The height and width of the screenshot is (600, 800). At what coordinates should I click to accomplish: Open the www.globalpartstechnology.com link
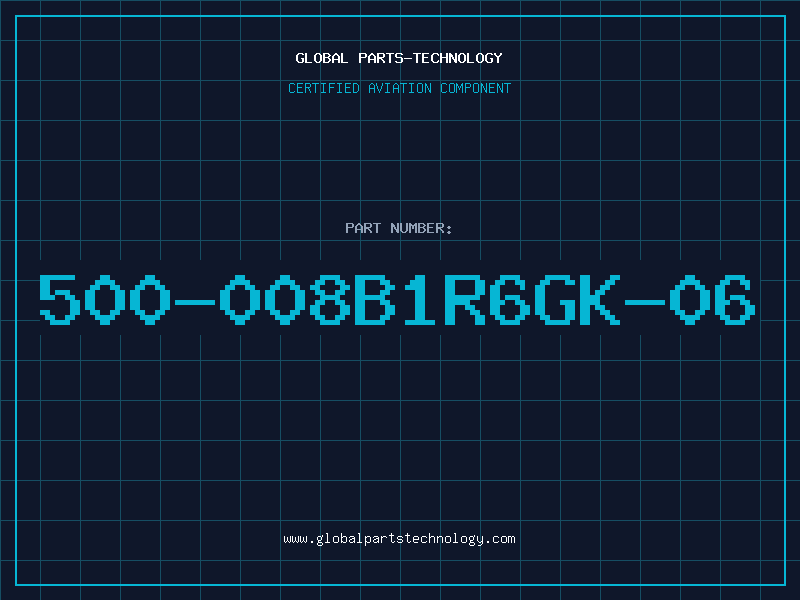[x=399, y=539]
